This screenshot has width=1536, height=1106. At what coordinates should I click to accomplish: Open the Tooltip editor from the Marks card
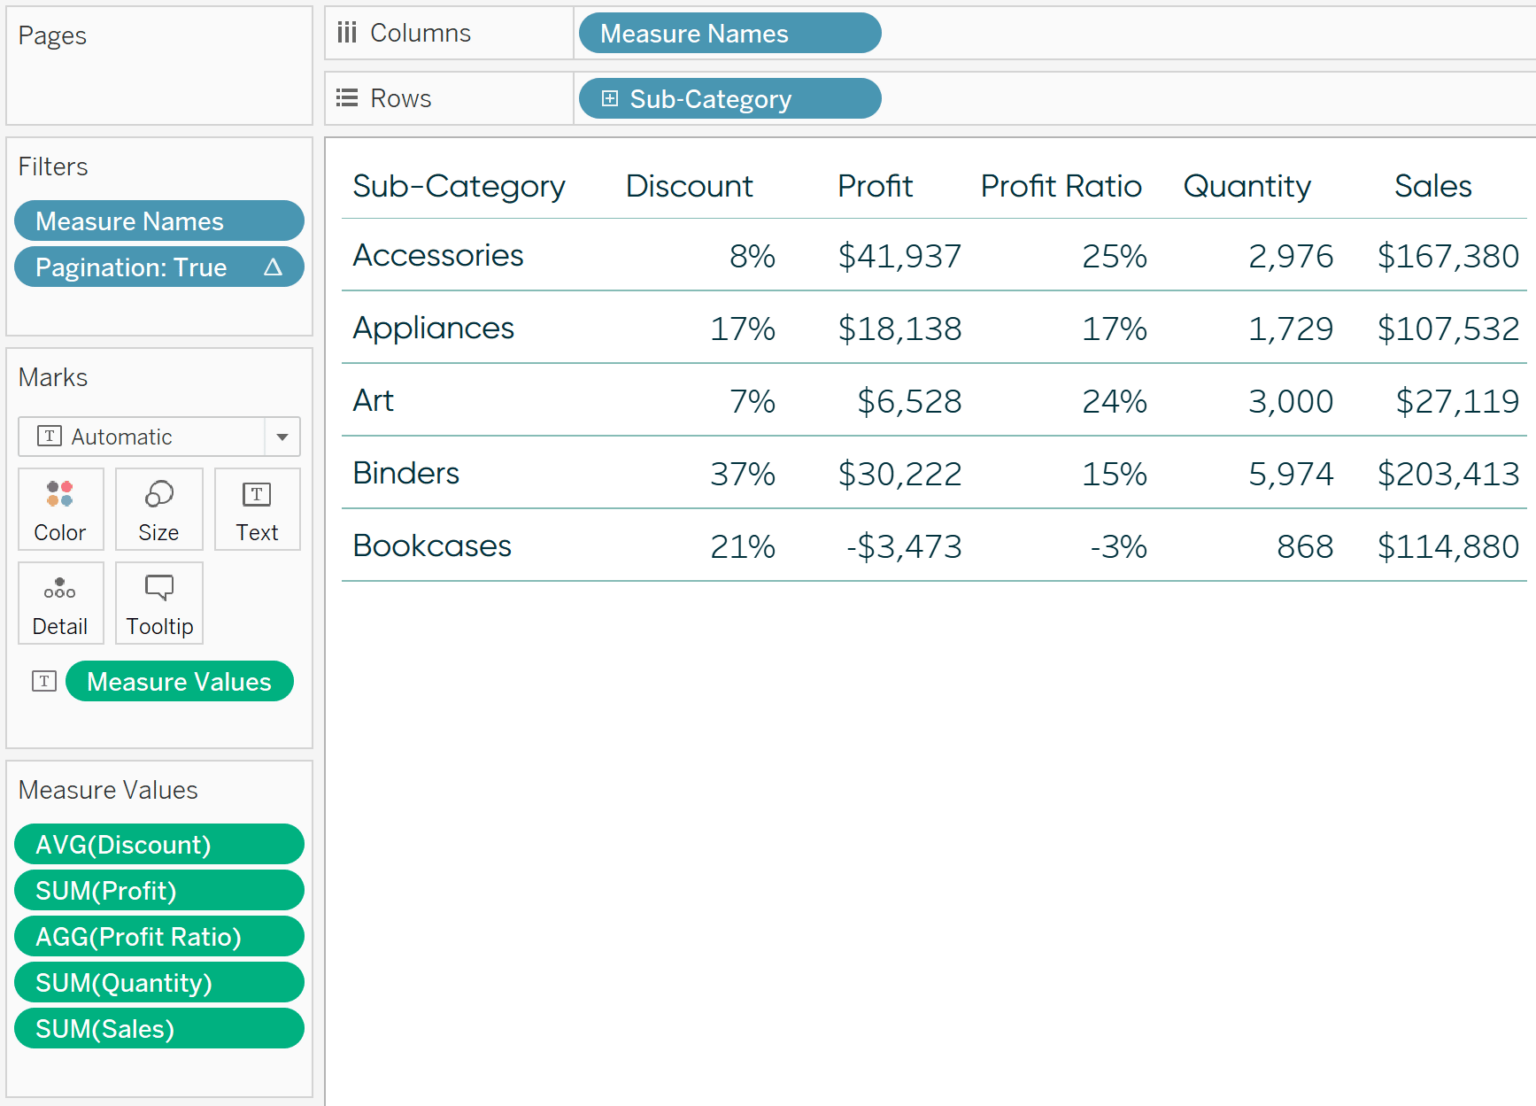coord(158,603)
